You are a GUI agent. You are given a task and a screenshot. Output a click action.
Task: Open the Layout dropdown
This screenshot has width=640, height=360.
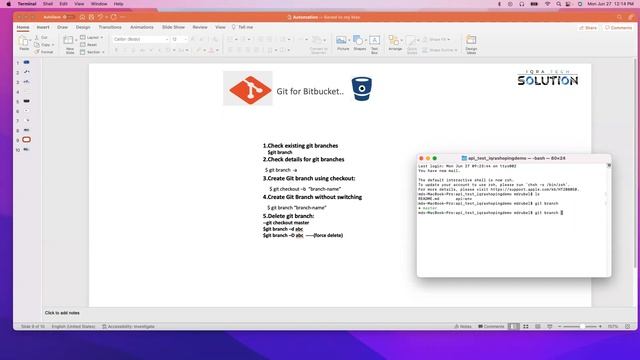click(91, 38)
